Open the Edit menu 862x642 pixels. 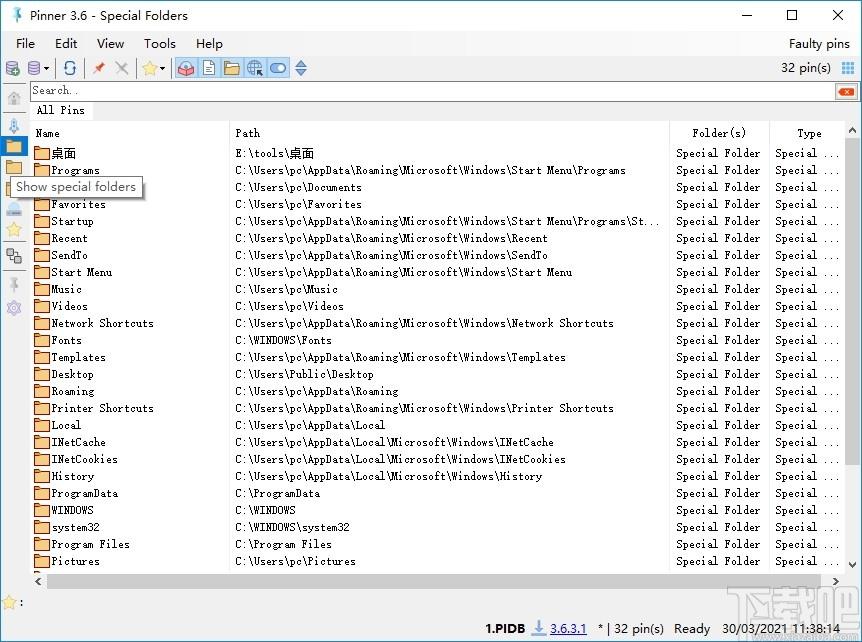tap(66, 43)
